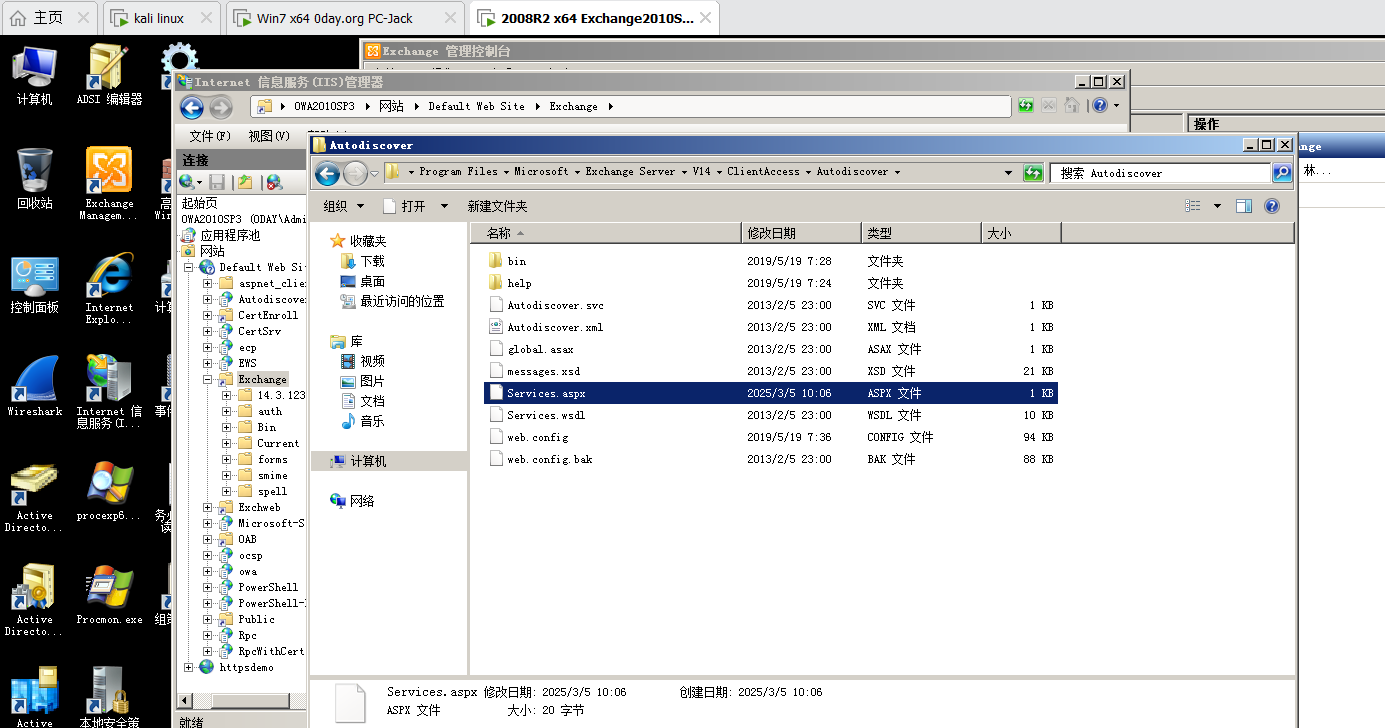Screen dimensions: 1385x728
Task: Open explorer help question mark icon
Action: pos(1272,206)
